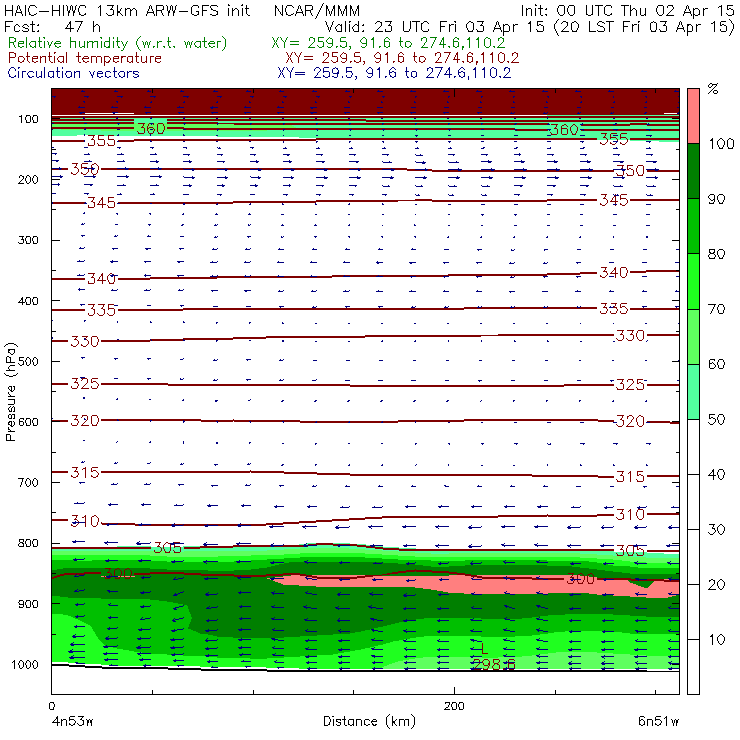Click the 'HAIC-HIWC 13km ARW-GFS init' title
Image resolution: width=740 pixels, height=740 pixels.
point(127,11)
